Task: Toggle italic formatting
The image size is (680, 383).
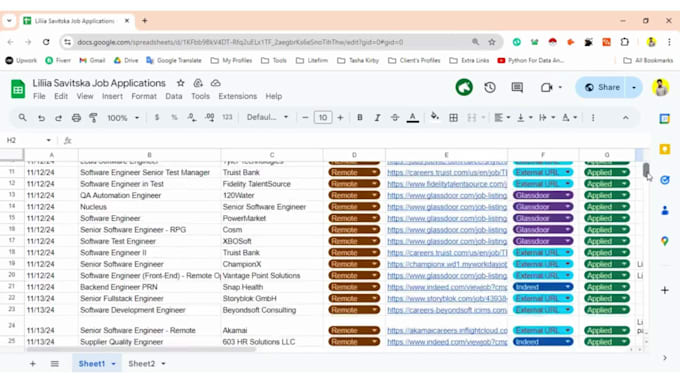Action: [377, 118]
